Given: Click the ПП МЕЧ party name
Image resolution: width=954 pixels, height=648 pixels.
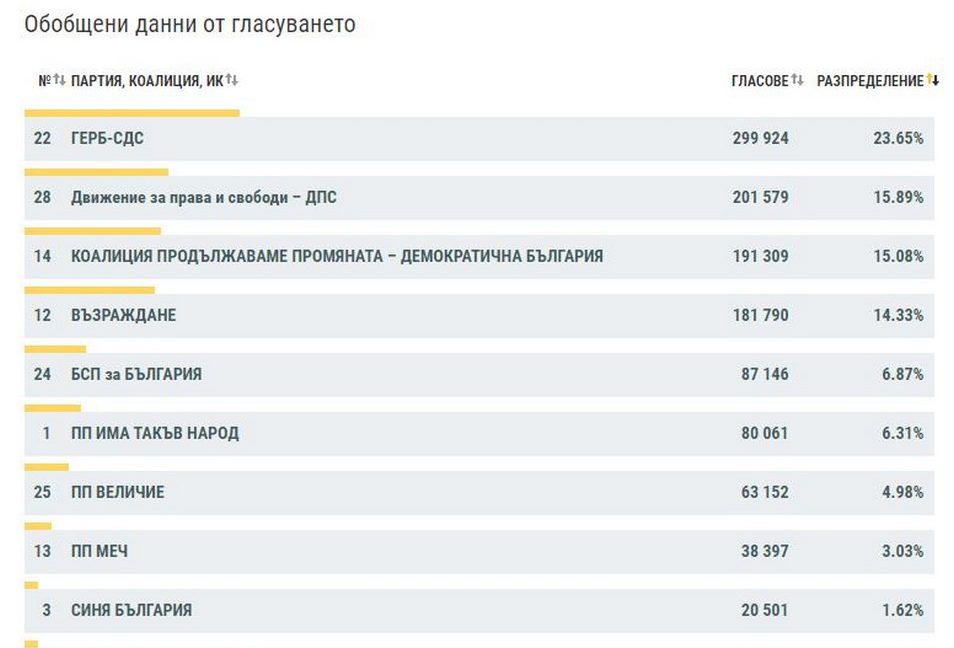Looking at the screenshot, I should (99, 552).
